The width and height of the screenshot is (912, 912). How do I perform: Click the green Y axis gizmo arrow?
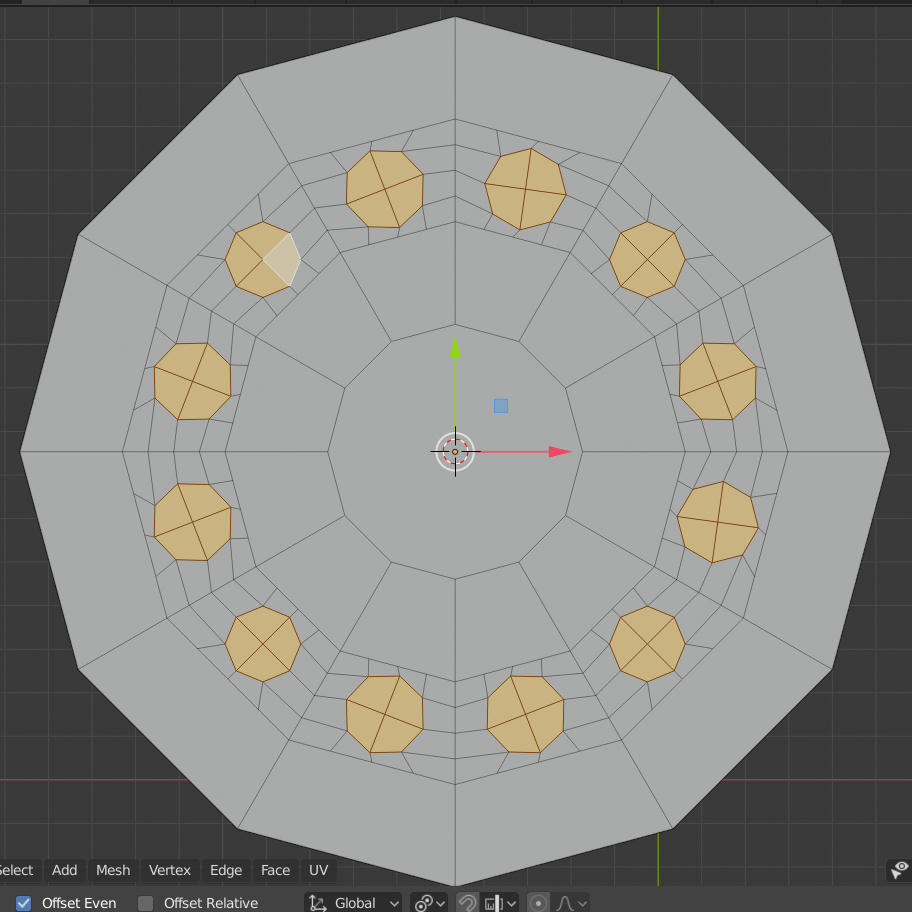tap(455, 347)
